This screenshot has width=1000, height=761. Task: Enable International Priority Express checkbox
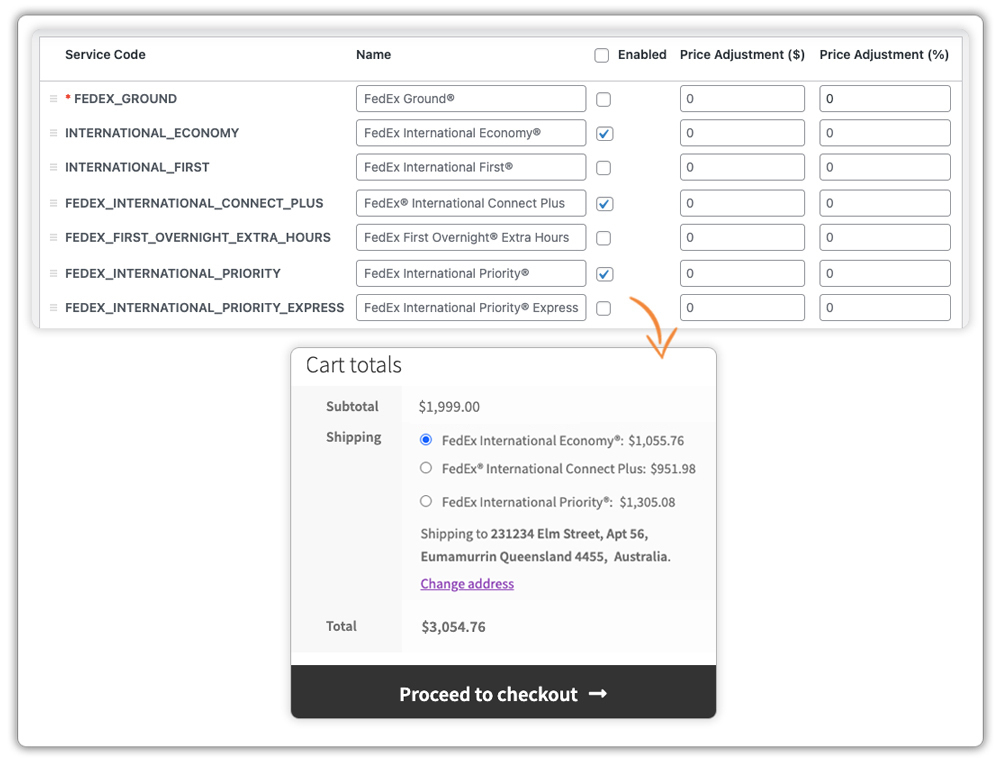pos(603,308)
